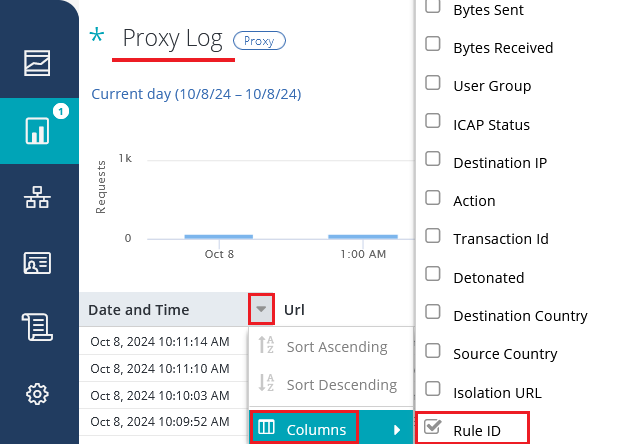644x444 pixels.
Task: Click the Oct 8 chart bar
Action: 218,237
